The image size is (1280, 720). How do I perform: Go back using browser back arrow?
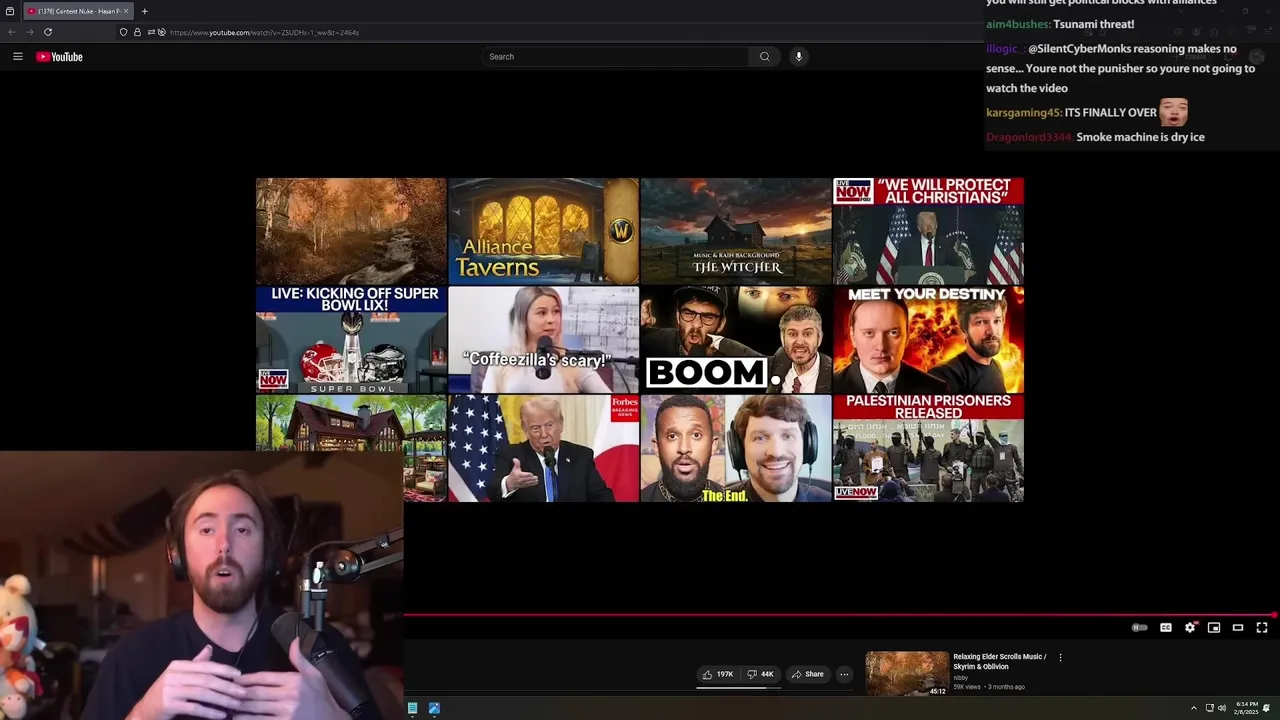pyautogui.click(x=12, y=32)
